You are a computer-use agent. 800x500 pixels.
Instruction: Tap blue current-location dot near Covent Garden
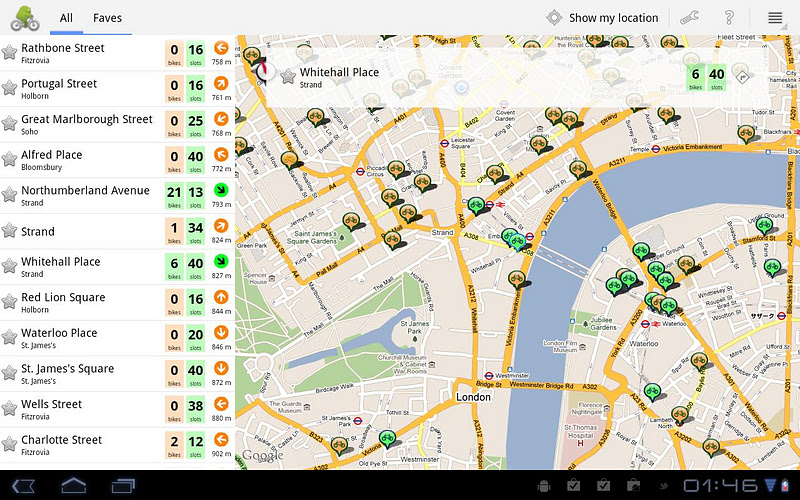(461, 88)
